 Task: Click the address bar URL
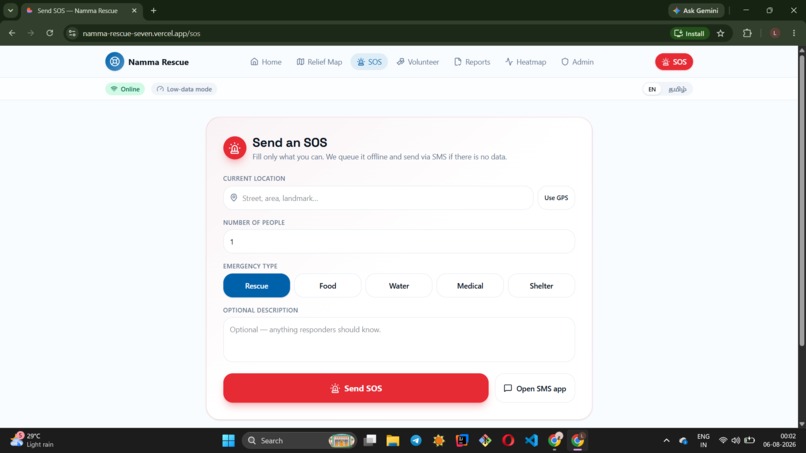click(x=141, y=33)
